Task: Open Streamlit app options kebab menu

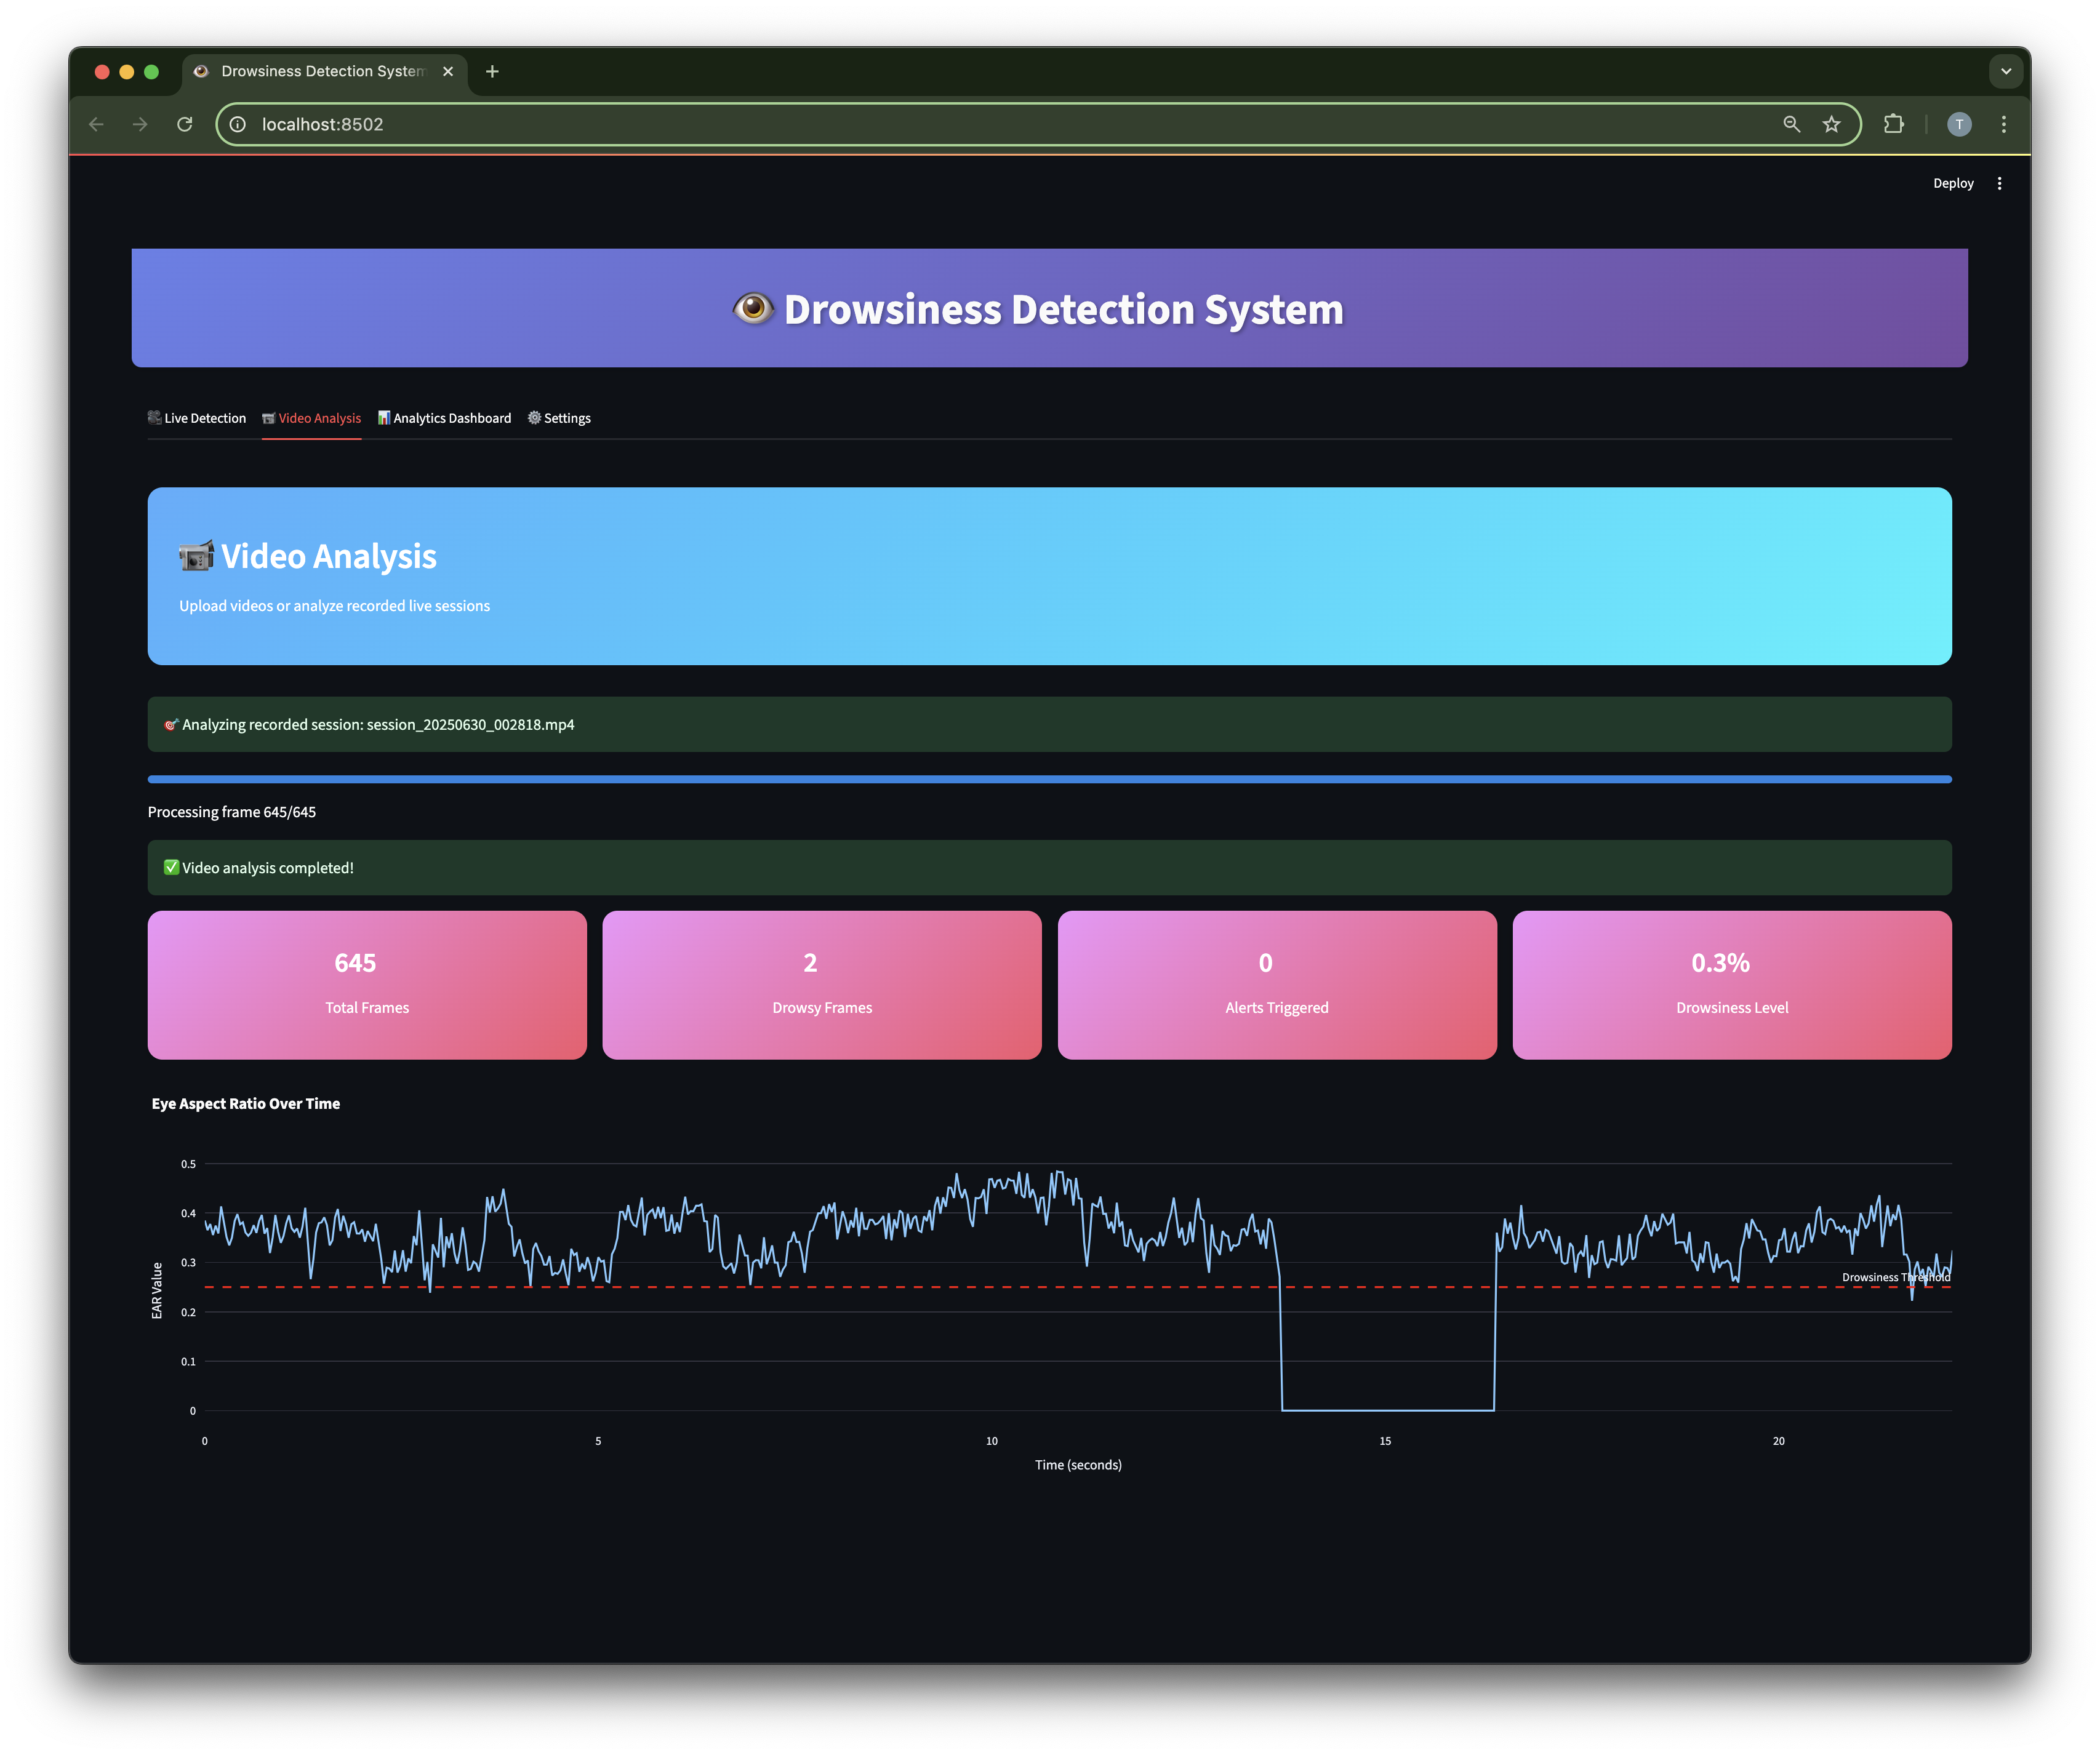Action: (1999, 183)
